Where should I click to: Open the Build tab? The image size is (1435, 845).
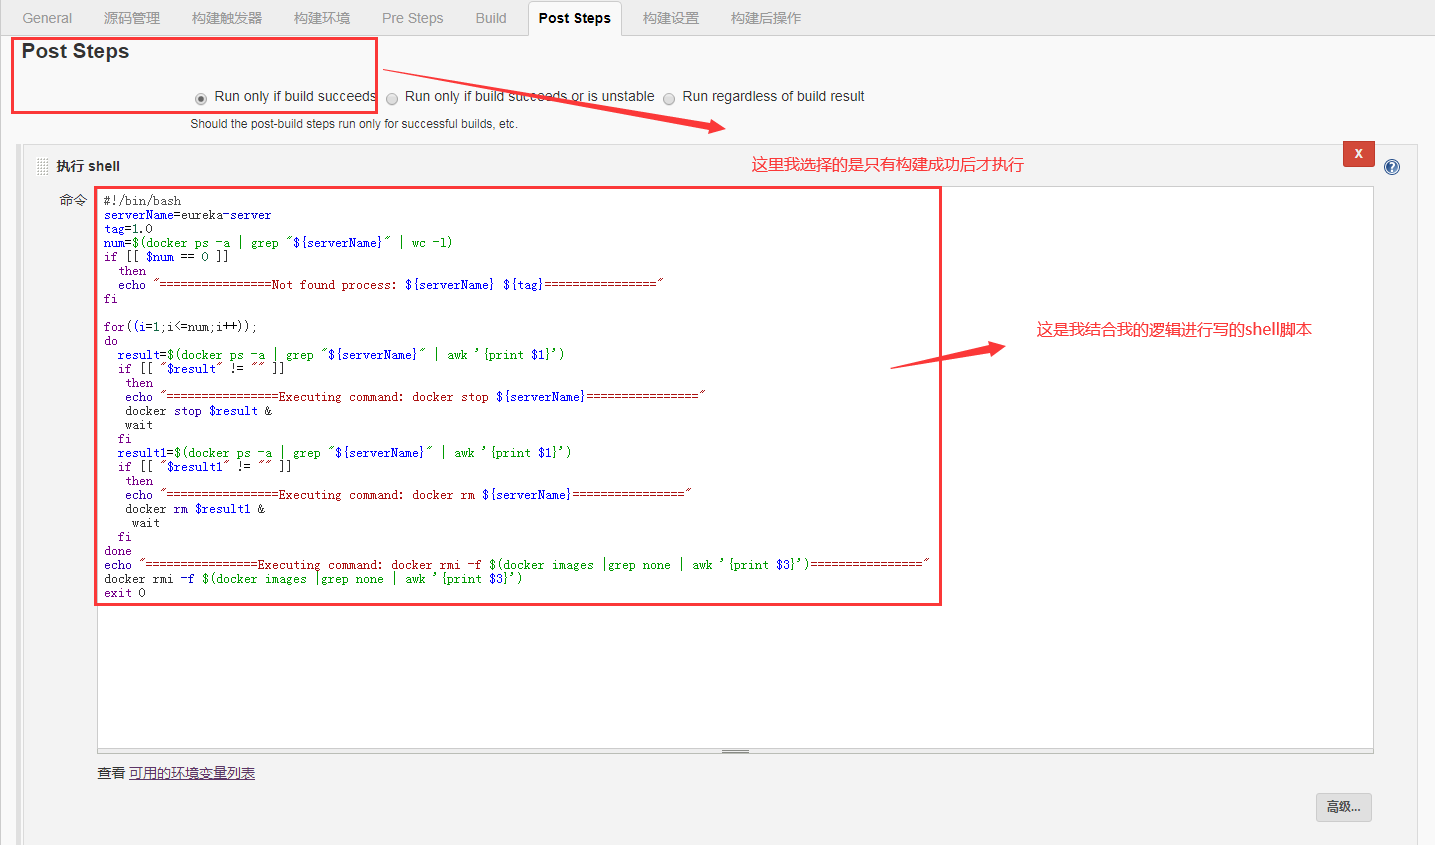(x=491, y=18)
